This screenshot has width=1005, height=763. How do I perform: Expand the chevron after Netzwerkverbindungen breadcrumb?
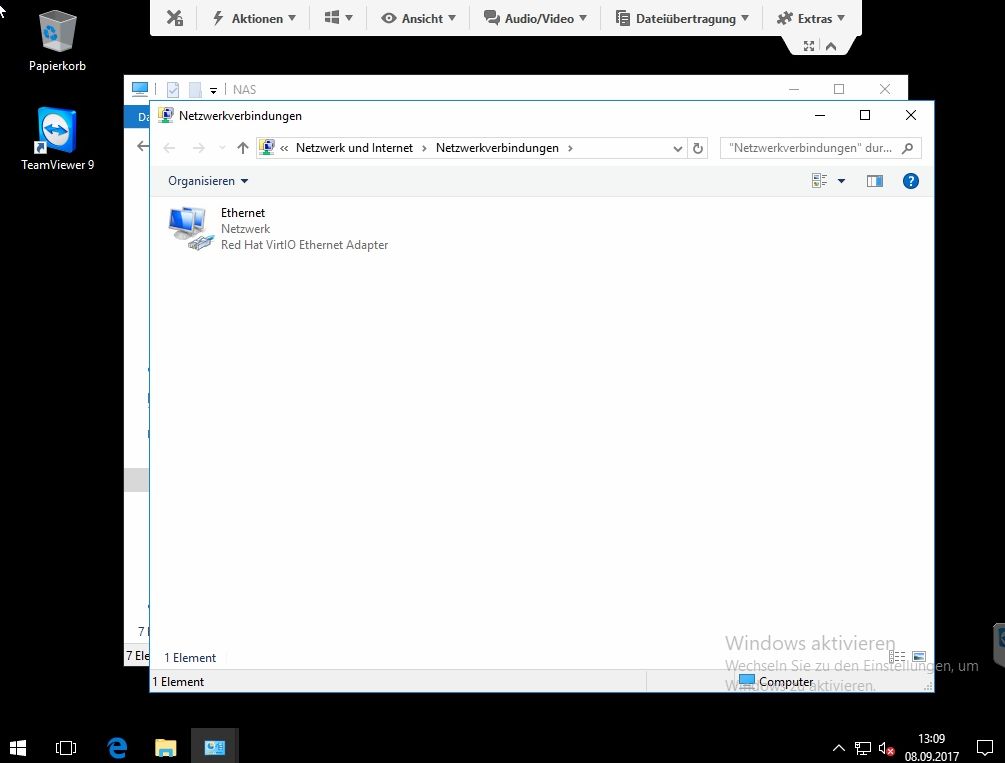[x=570, y=148]
